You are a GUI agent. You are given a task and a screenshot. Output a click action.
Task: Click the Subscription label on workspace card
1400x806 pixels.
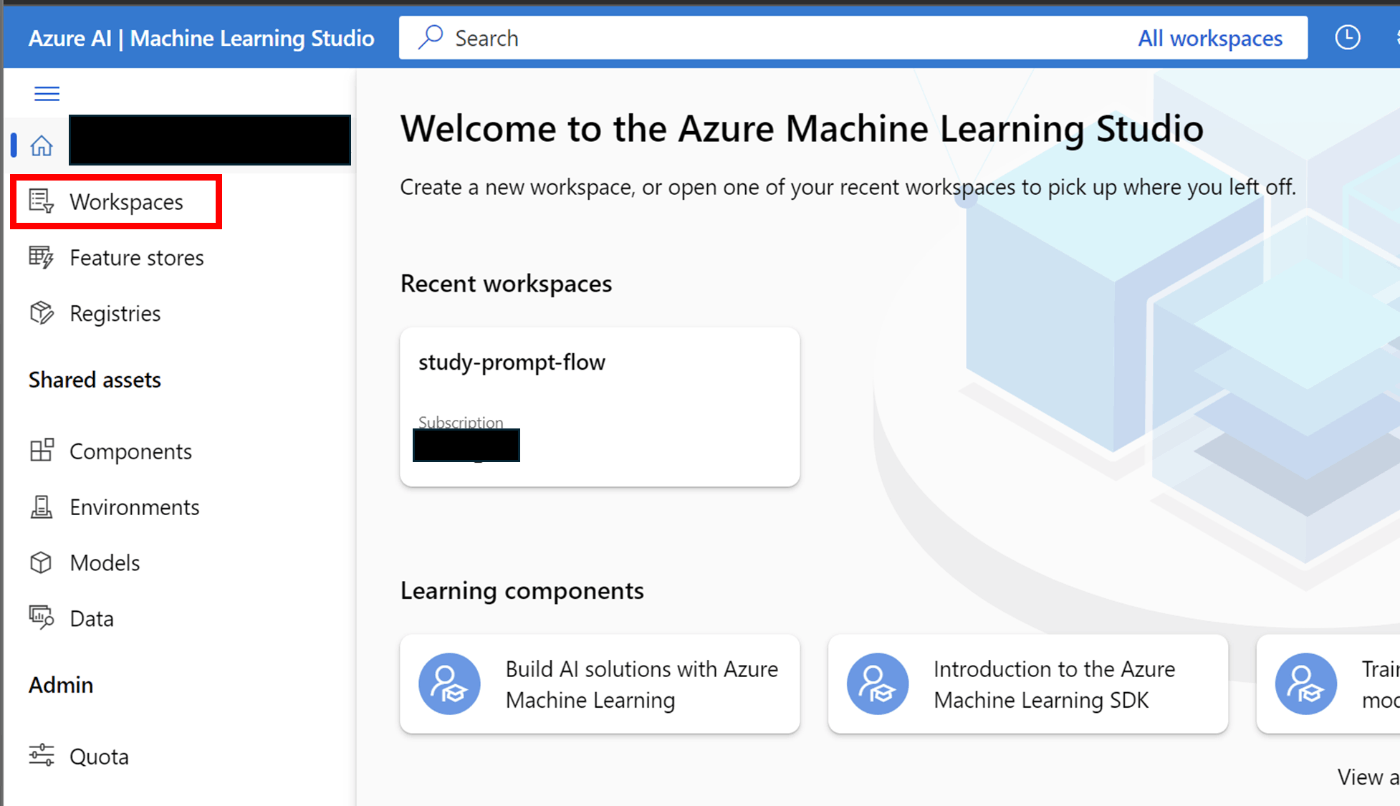coord(461,422)
